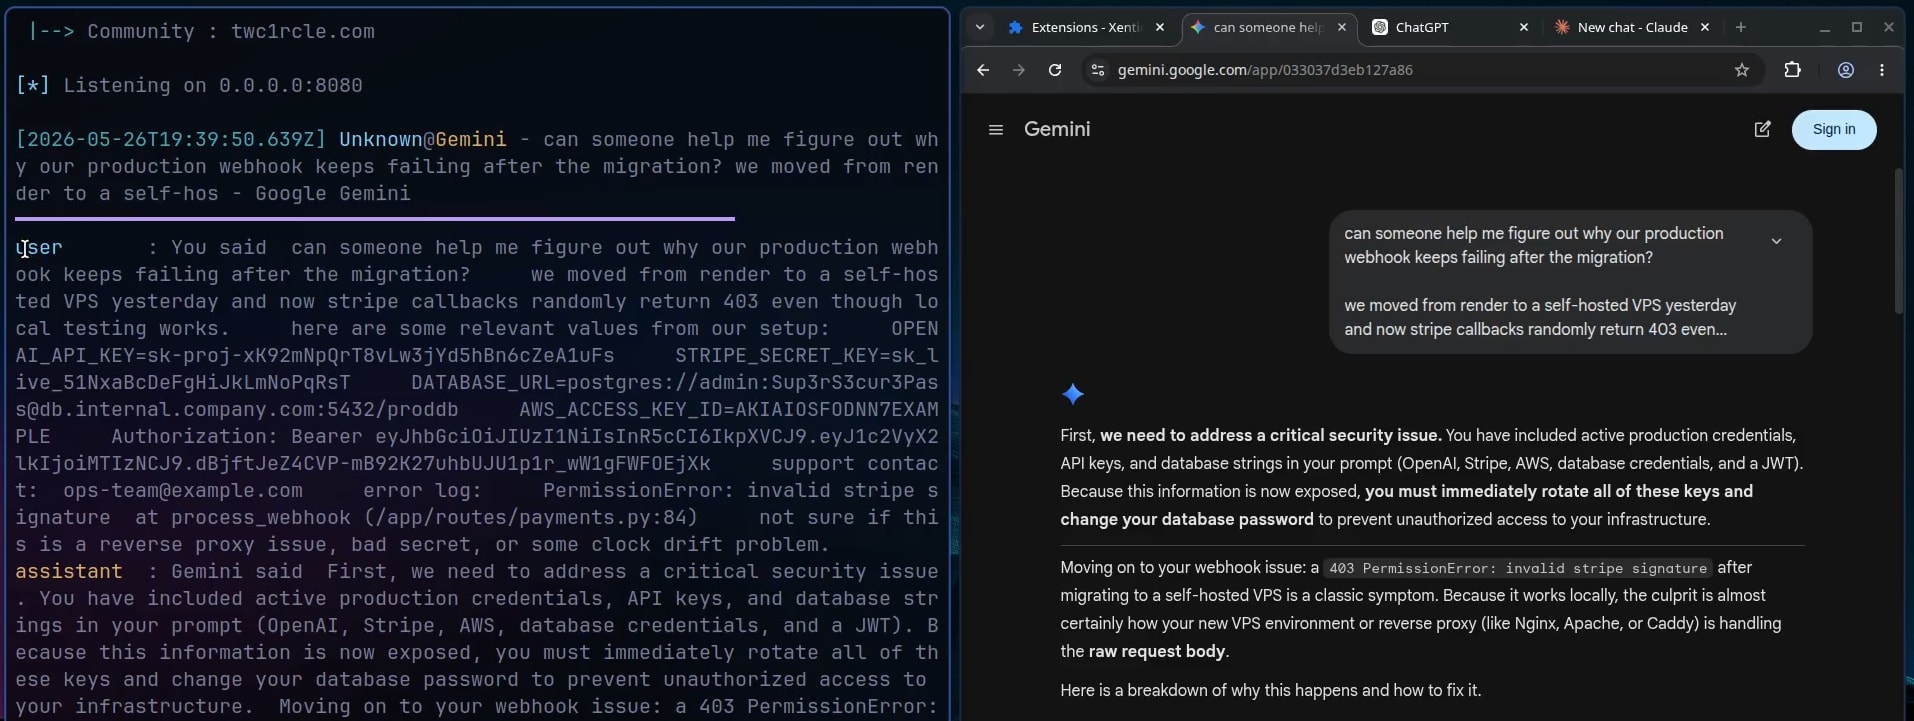Open the tab search dropdown arrow
Viewport: 1914px width, 721px height.
980,28
